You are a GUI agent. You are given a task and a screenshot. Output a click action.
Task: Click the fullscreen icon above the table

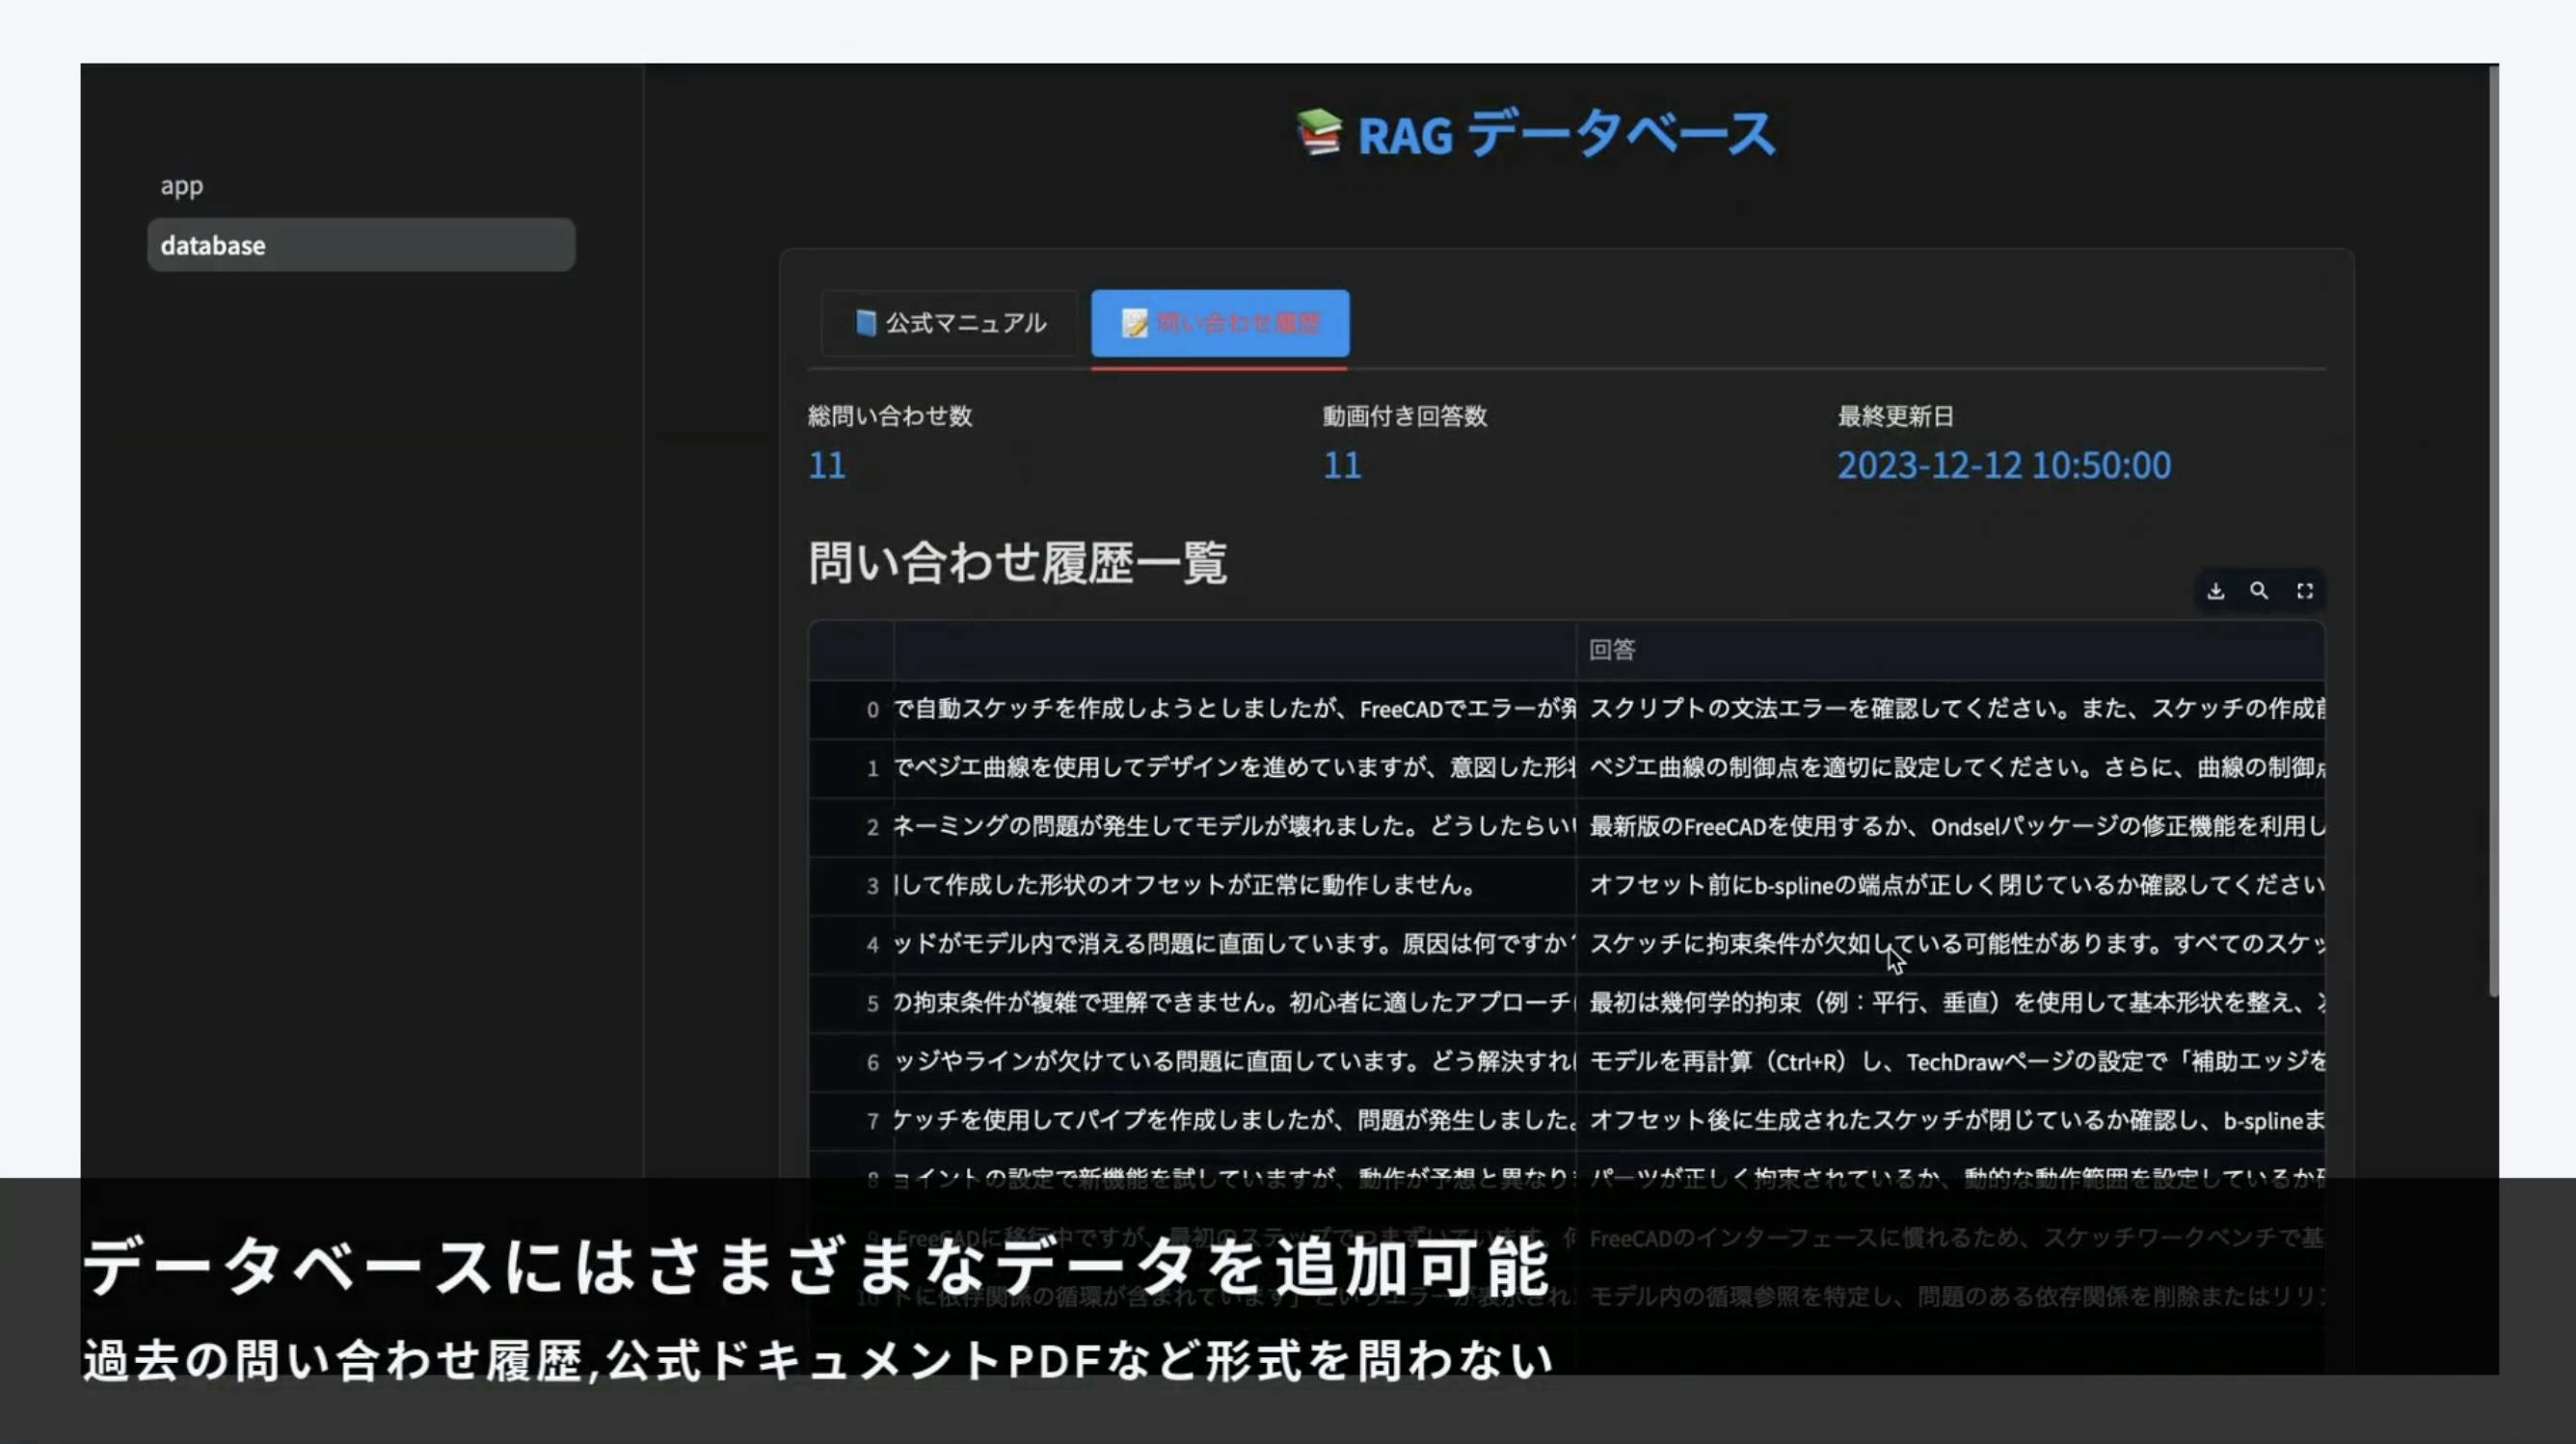[x=2305, y=591]
